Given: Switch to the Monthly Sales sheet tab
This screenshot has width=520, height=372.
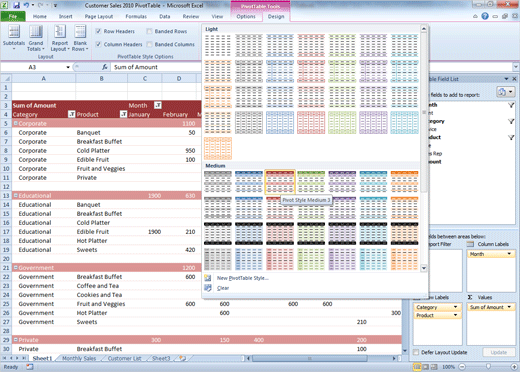Looking at the screenshot, I should 79,358.
